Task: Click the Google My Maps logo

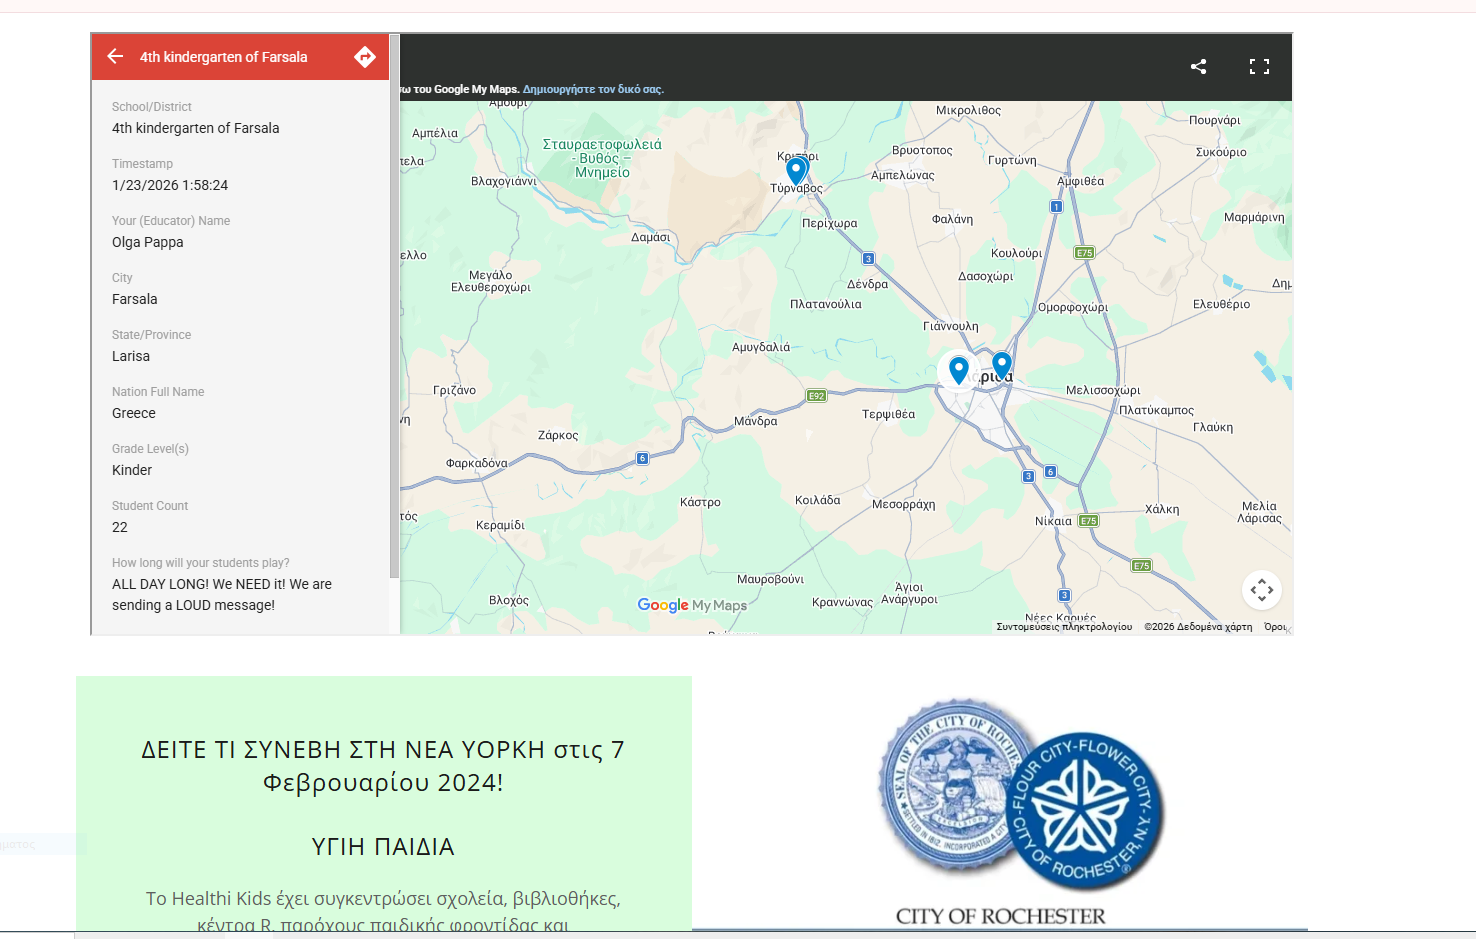Action: click(x=692, y=605)
